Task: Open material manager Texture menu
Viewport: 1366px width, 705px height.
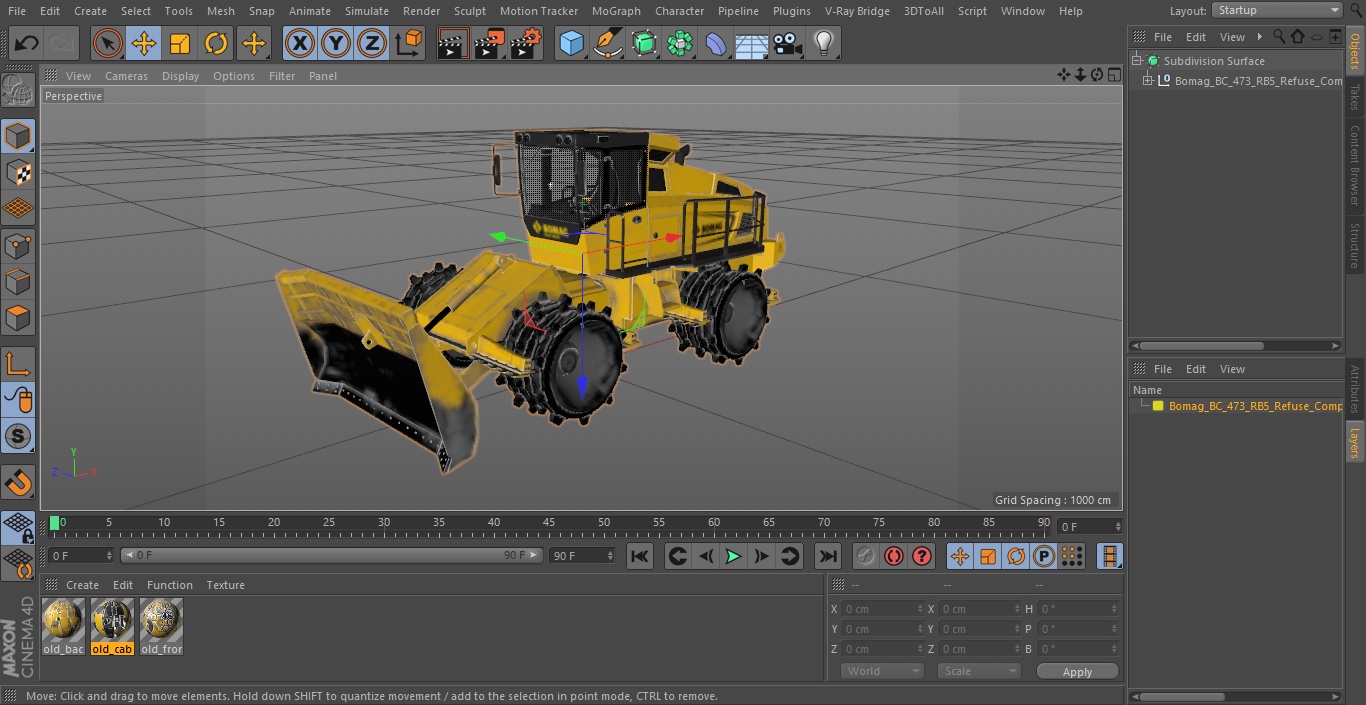Action: pos(225,585)
